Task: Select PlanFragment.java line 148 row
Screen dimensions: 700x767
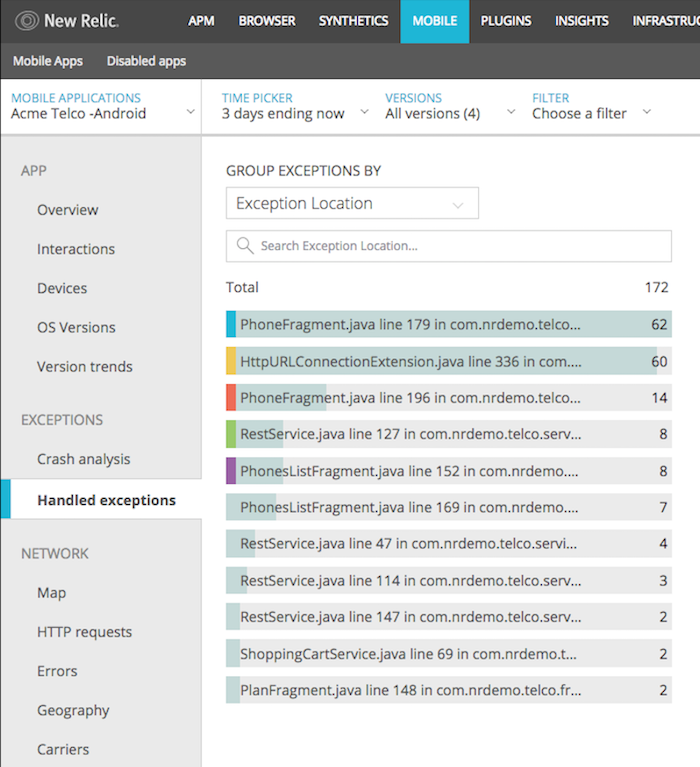Action: tap(449, 690)
